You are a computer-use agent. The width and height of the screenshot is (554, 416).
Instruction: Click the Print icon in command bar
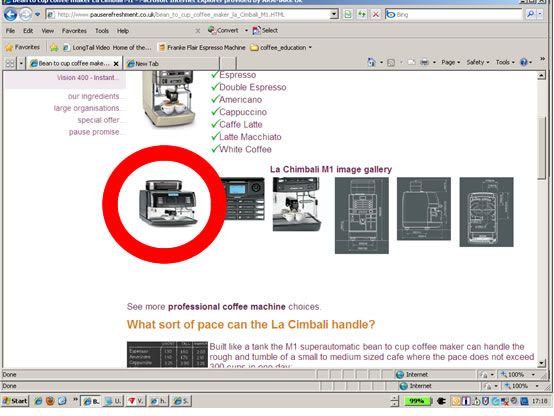(x=424, y=63)
